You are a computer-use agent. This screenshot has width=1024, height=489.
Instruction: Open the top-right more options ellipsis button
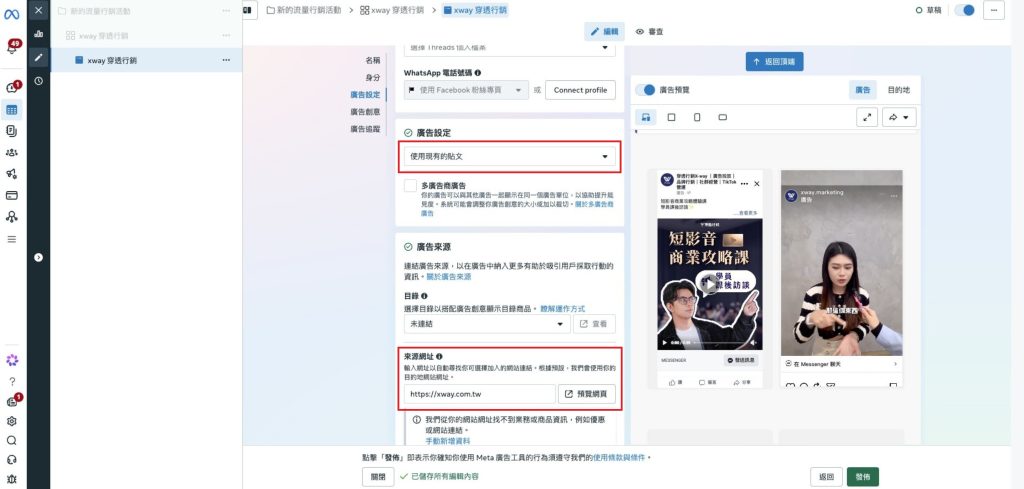[x=993, y=10]
